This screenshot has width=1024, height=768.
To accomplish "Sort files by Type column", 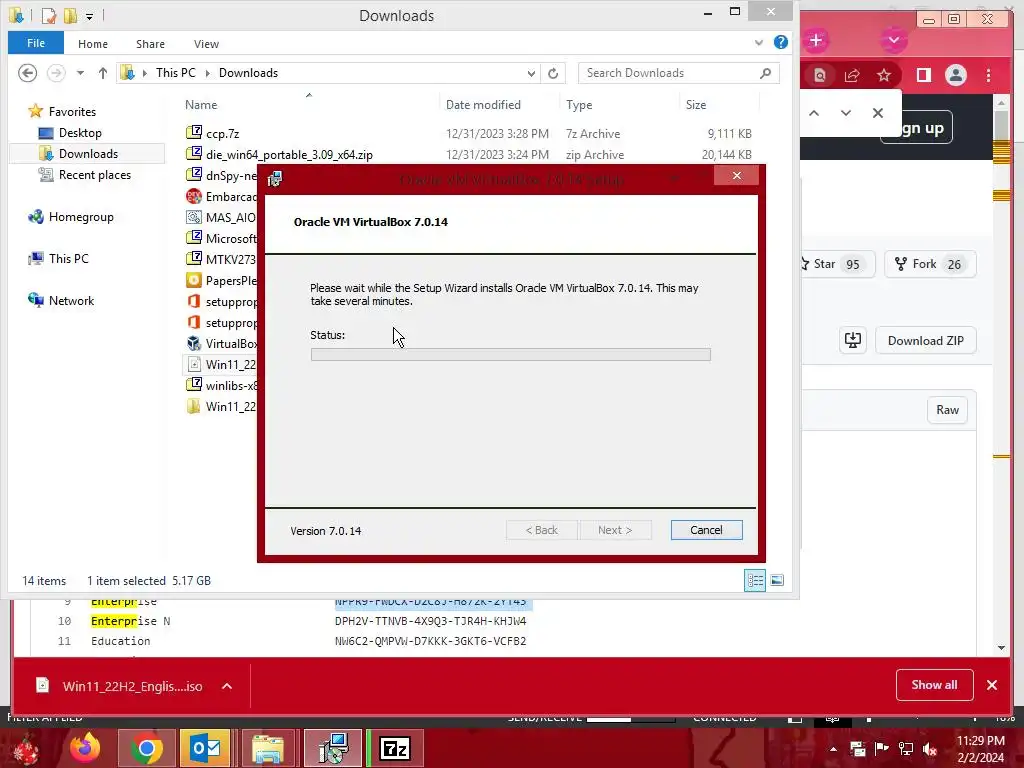I will point(579,104).
